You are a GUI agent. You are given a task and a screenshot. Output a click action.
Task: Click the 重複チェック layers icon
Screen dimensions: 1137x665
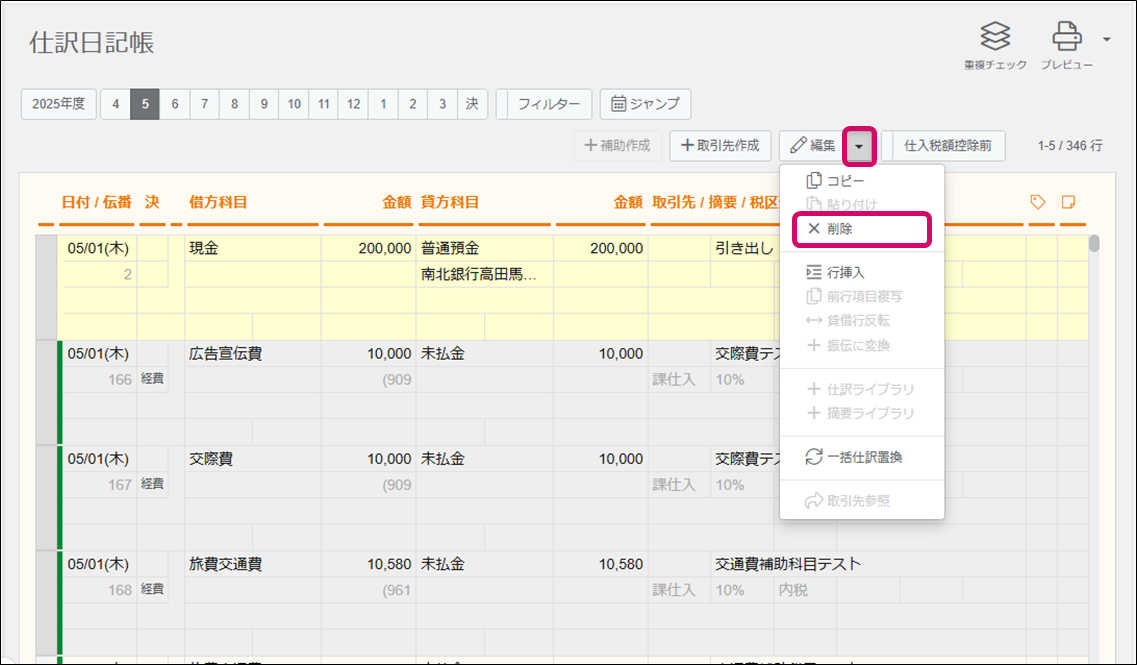[x=994, y=38]
